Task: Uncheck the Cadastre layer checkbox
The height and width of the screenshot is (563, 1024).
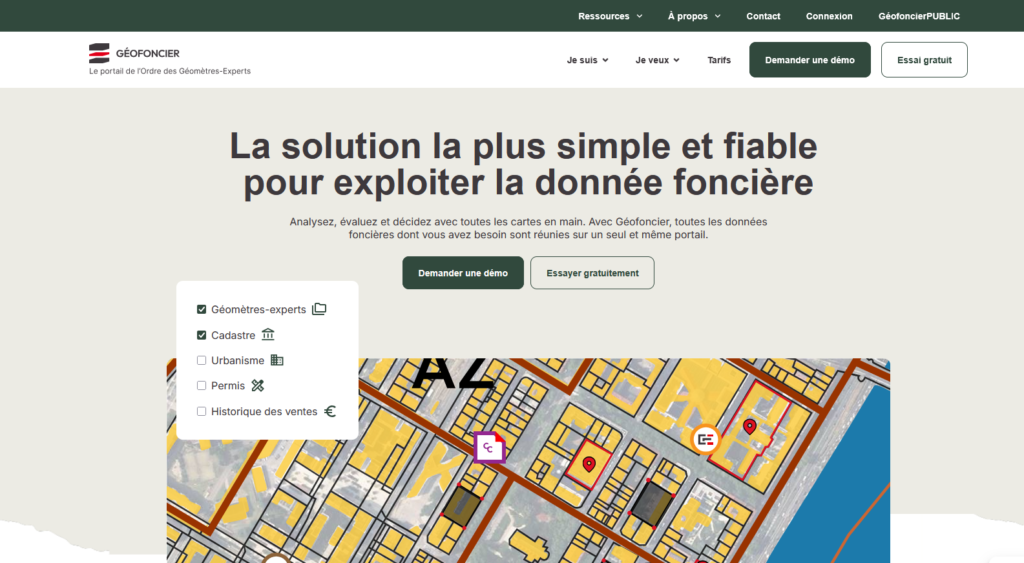Action: click(x=201, y=335)
